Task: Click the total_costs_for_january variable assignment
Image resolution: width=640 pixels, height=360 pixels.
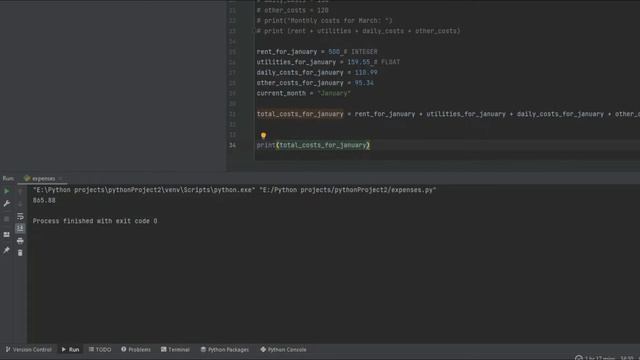Action: pyautogui.click(x=300, y=114)
